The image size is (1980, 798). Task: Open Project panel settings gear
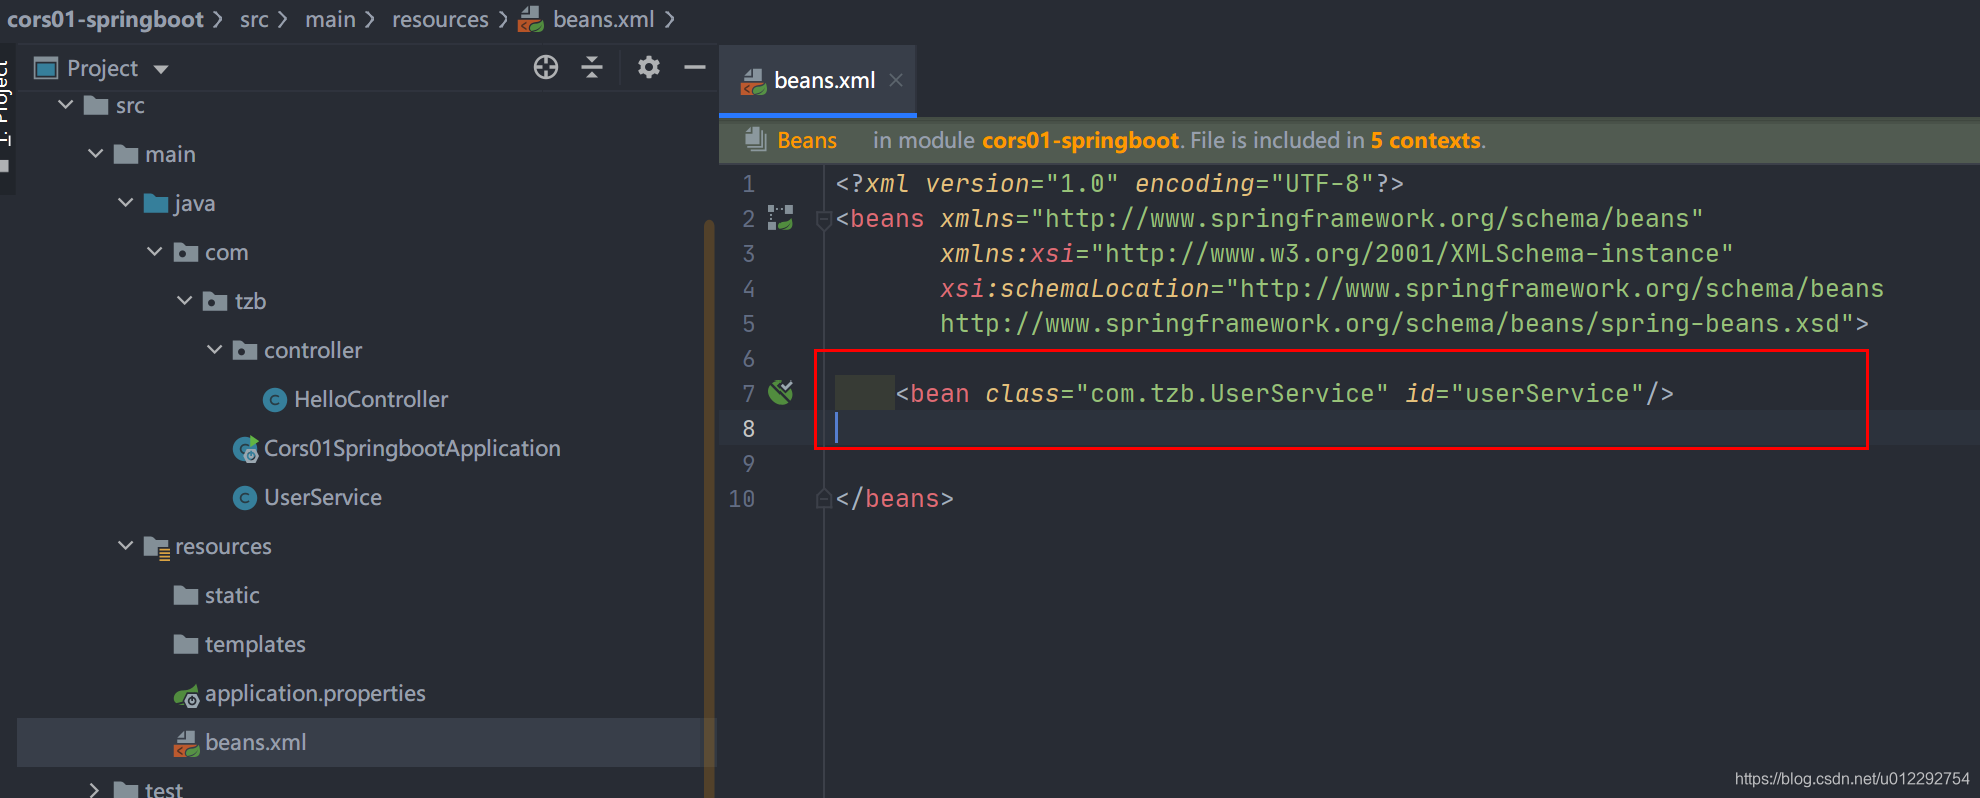tap(649, 67)
